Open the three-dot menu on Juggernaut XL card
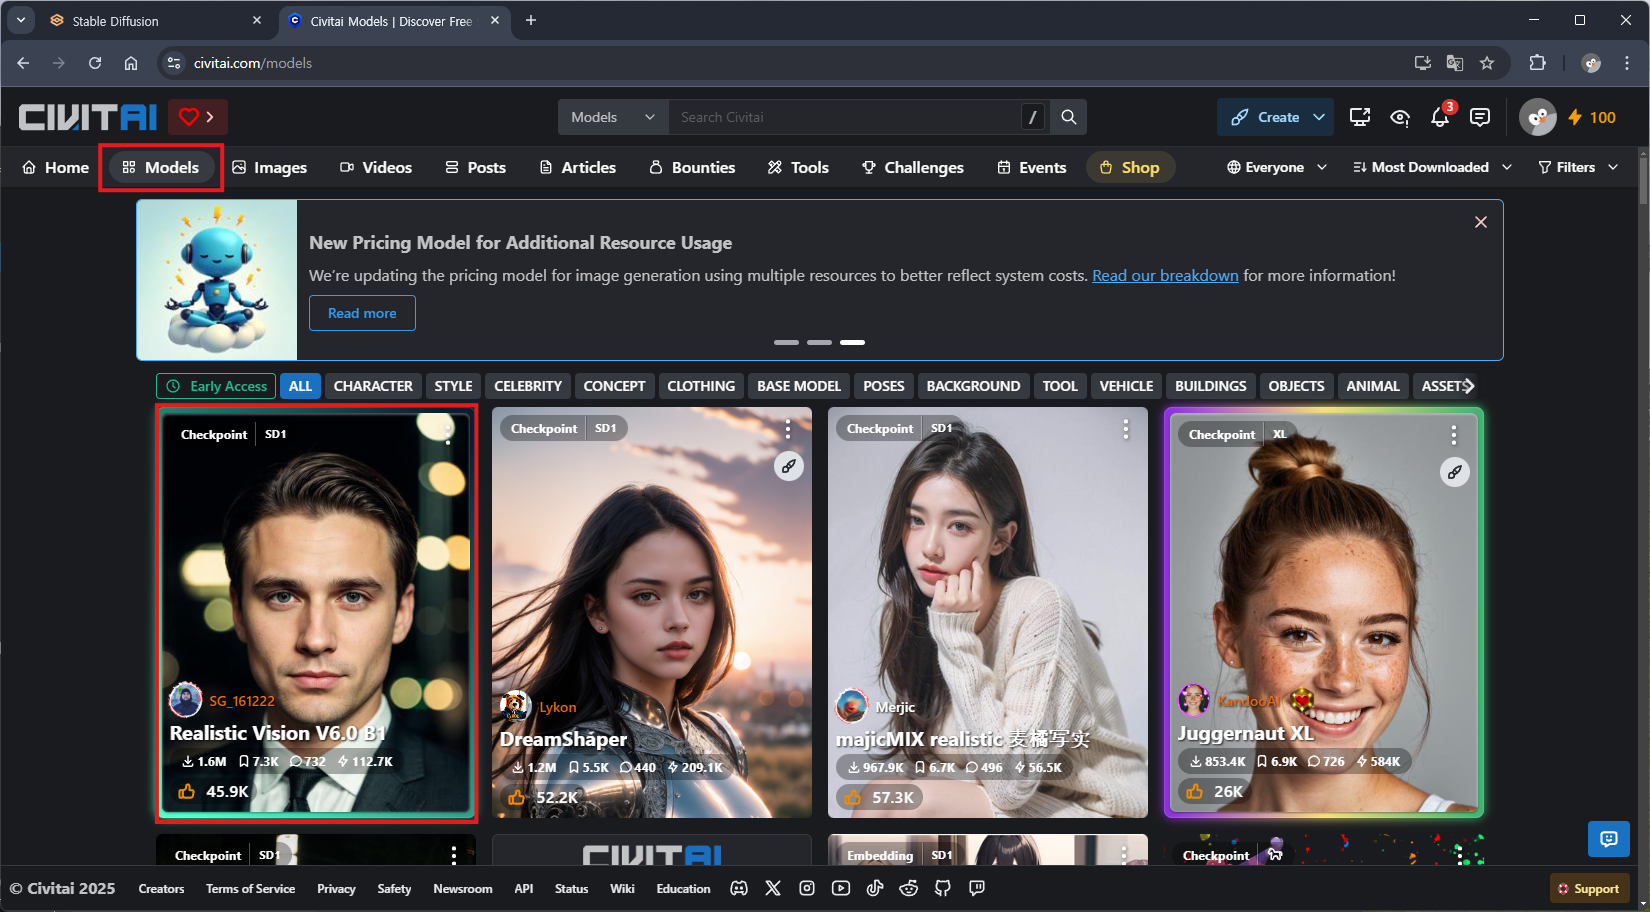Screen dimensions: 1650x912 click(1453, 435)
